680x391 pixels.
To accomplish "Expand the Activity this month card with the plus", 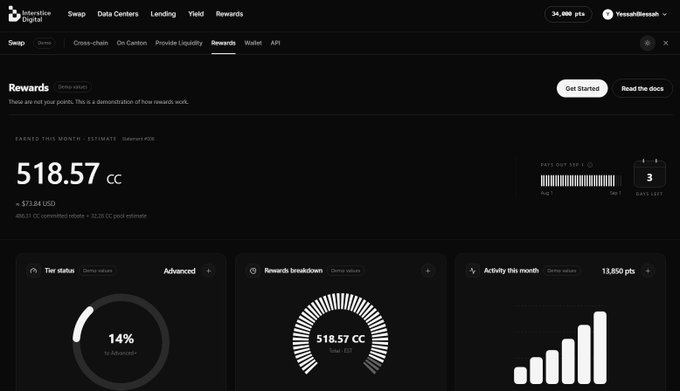I will [x=648, y=271].
